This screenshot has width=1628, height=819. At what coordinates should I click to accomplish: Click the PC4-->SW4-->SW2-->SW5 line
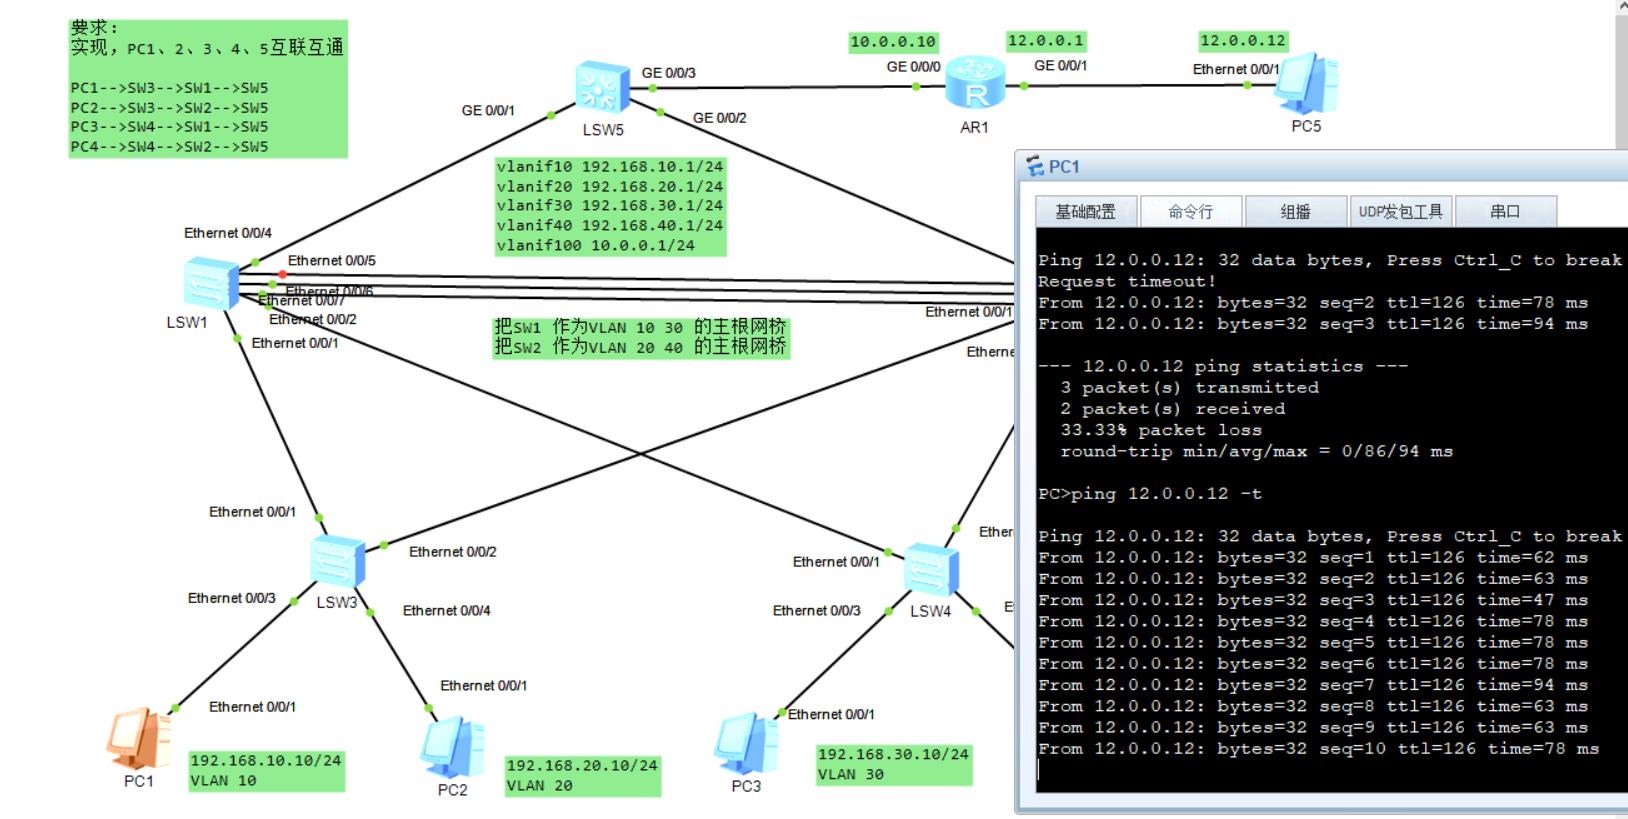pyautogui.click(x=169, y=147)
